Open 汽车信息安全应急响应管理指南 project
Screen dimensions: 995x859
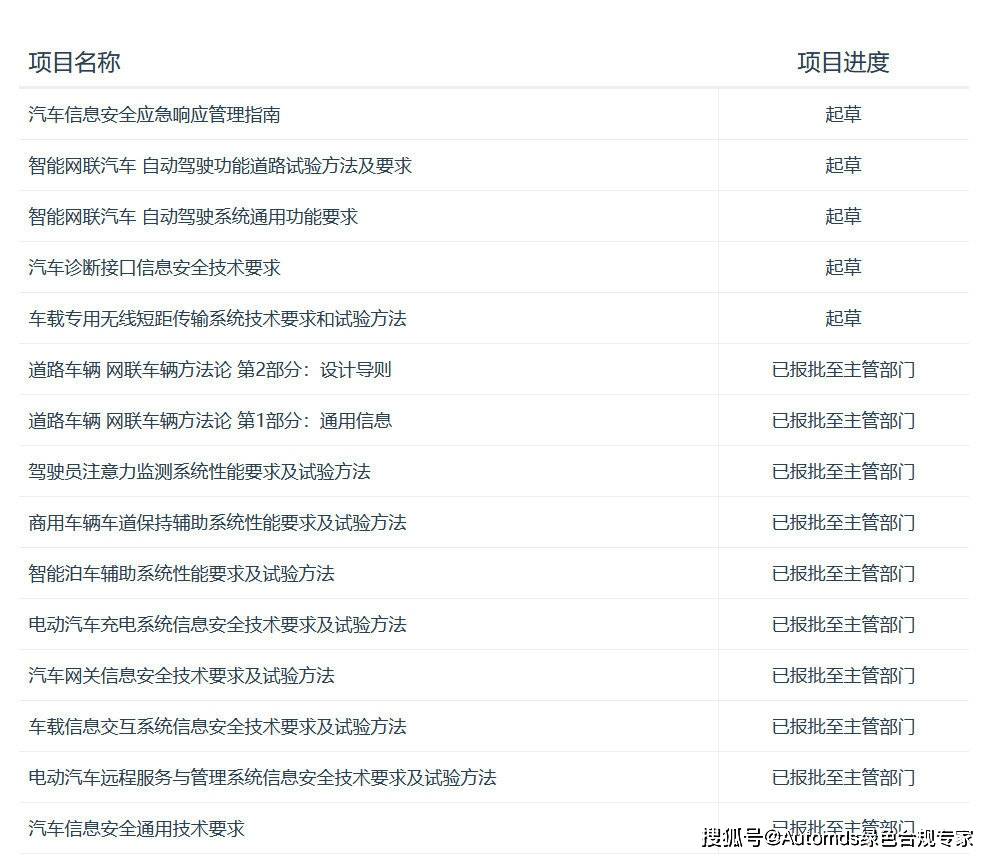pos(154,115)
